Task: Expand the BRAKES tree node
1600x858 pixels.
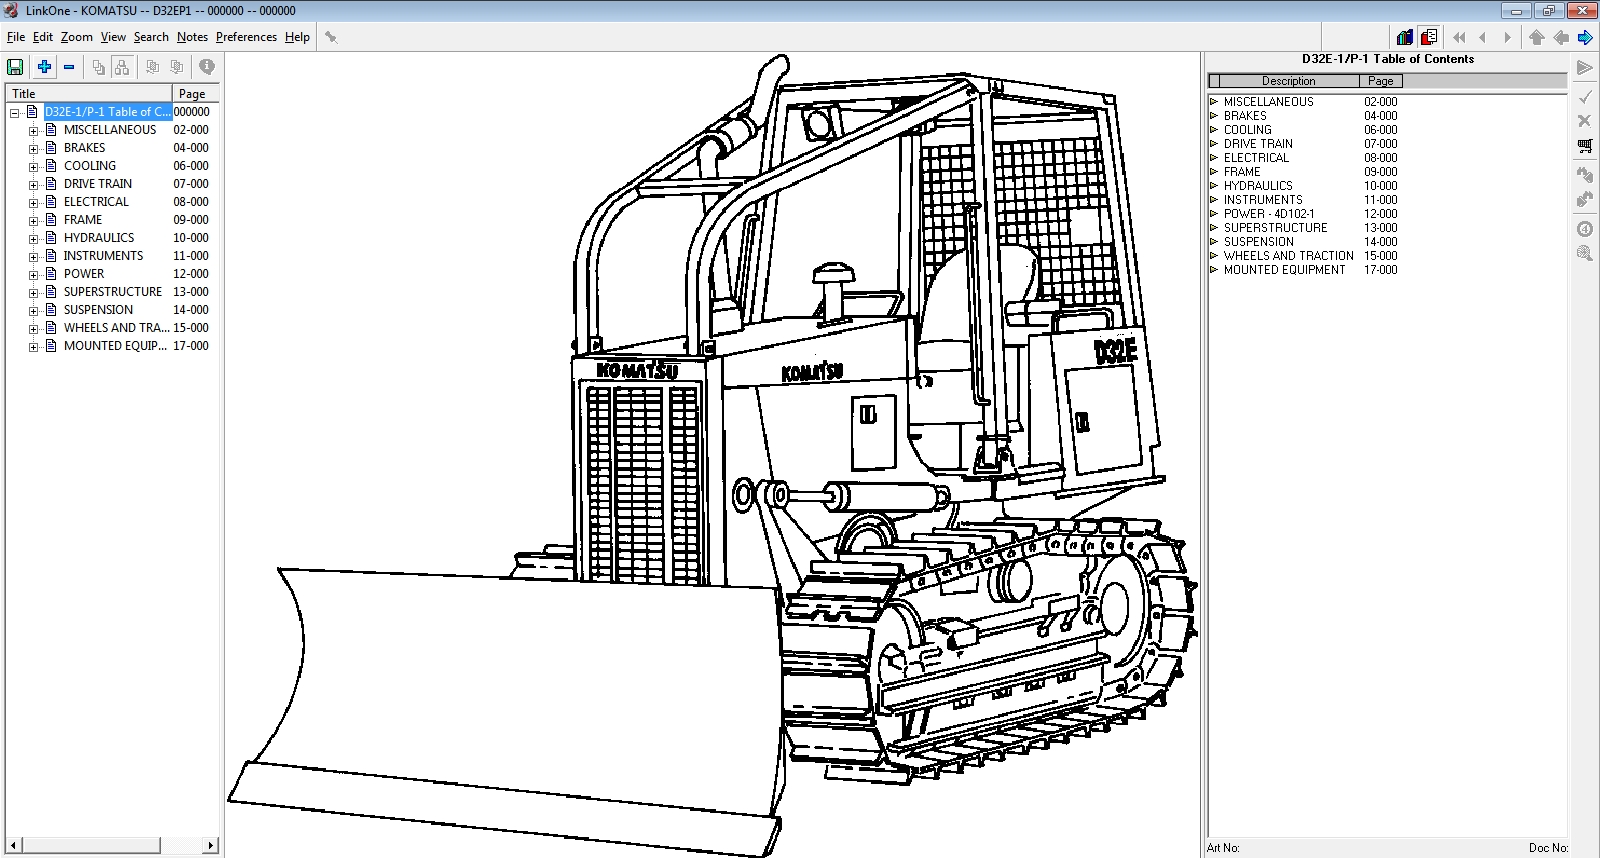Action: pos(33,149)
